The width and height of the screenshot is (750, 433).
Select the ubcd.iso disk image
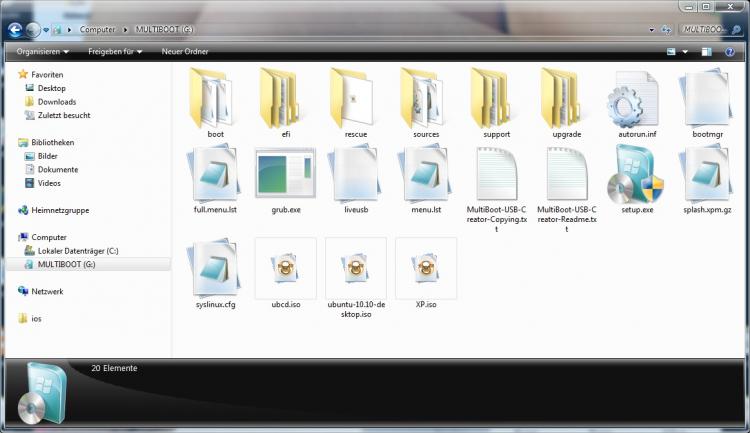tap(285, 268)
